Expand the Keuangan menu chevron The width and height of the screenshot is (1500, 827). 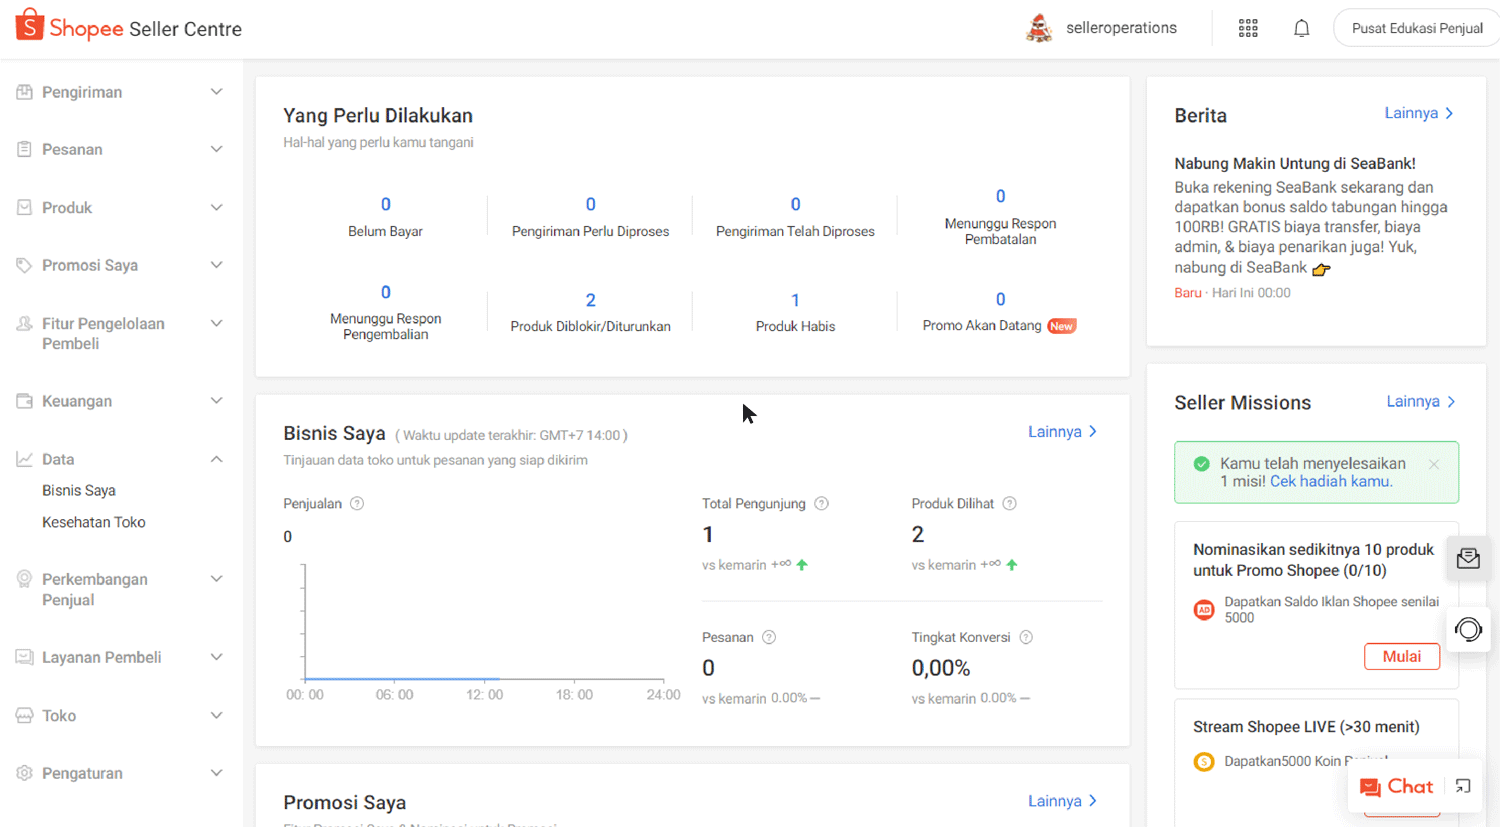216,401
